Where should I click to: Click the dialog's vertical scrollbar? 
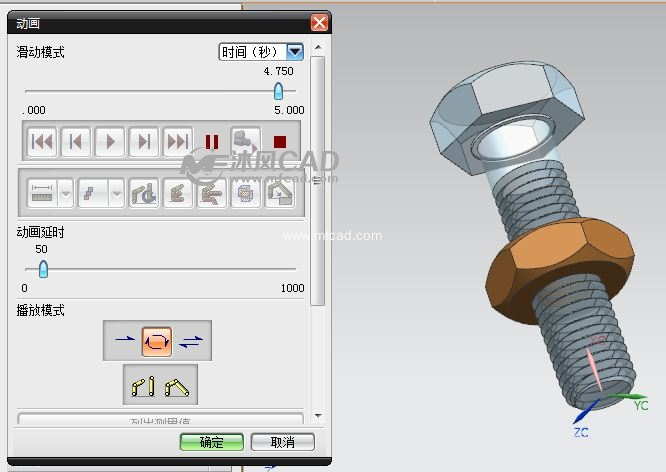coord(318,180)
